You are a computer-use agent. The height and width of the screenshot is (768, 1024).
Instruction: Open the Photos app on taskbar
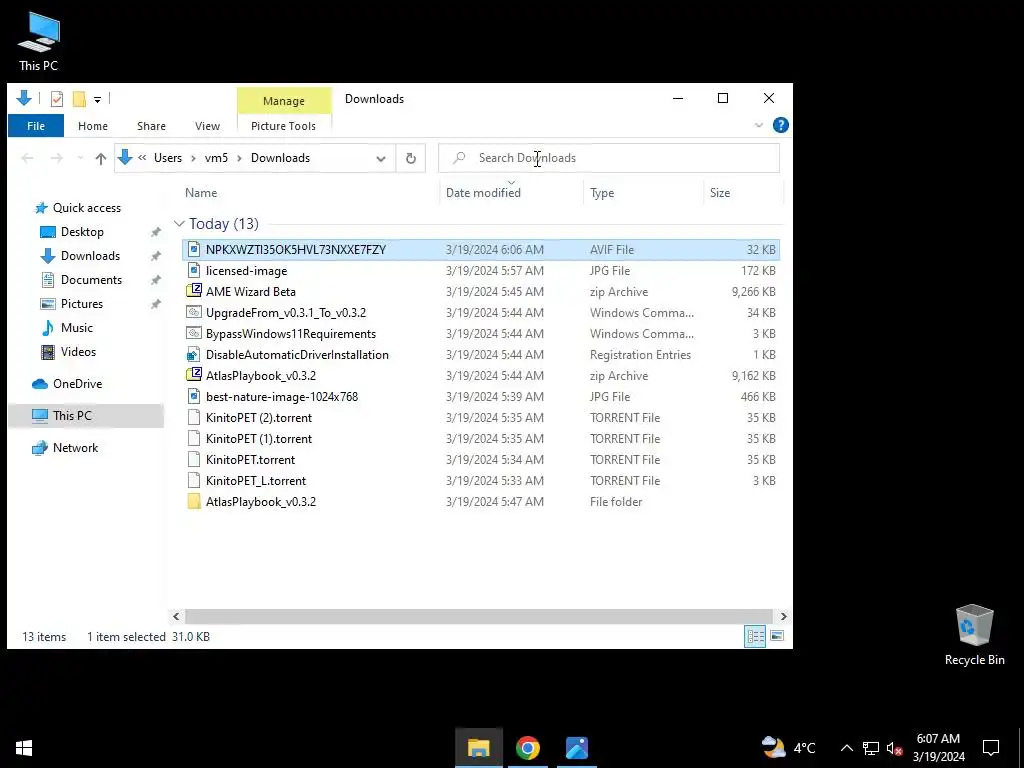(577, 748)
